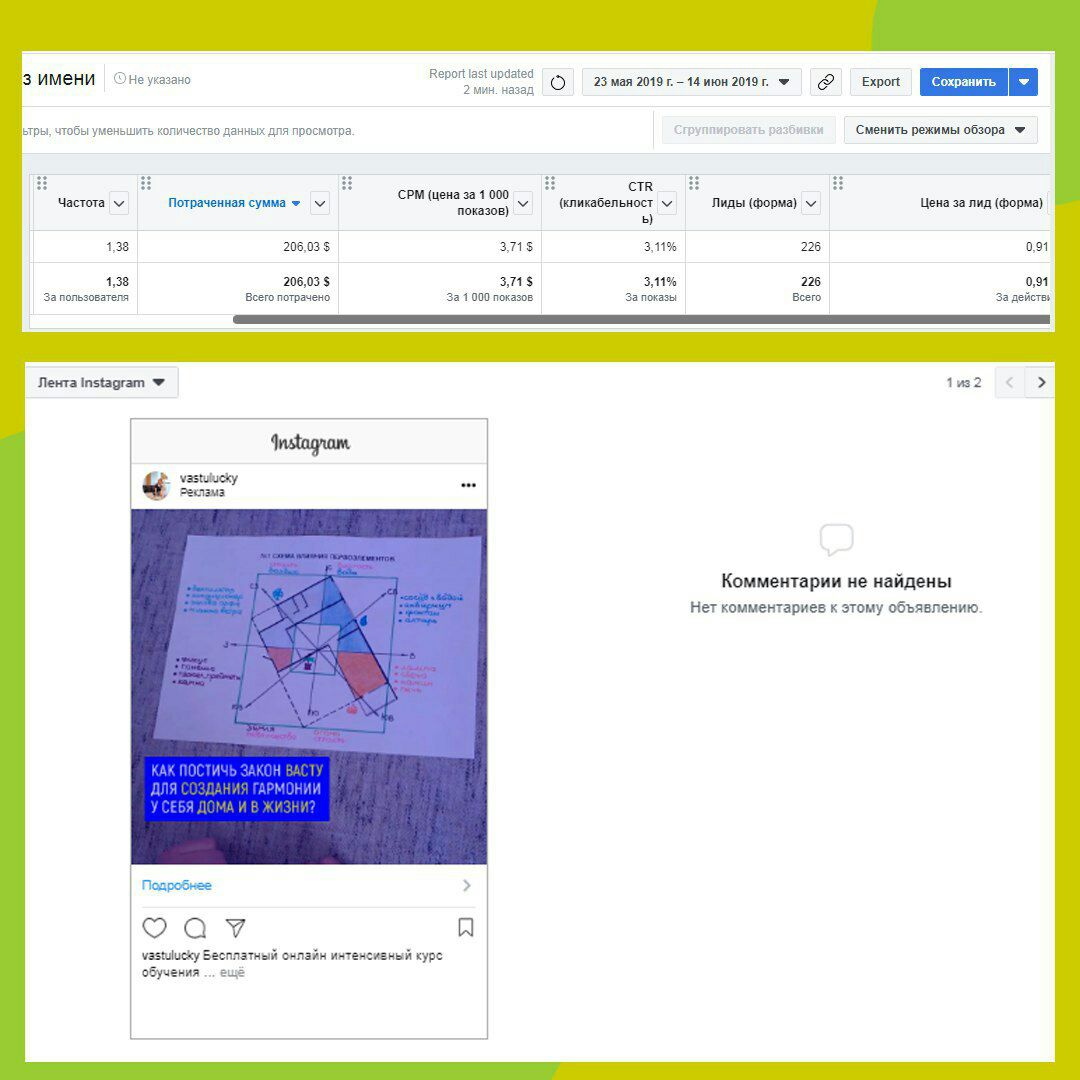Click vastulucky username in post header
The image size is (1080, 1080).
click(x=209, y=478)
